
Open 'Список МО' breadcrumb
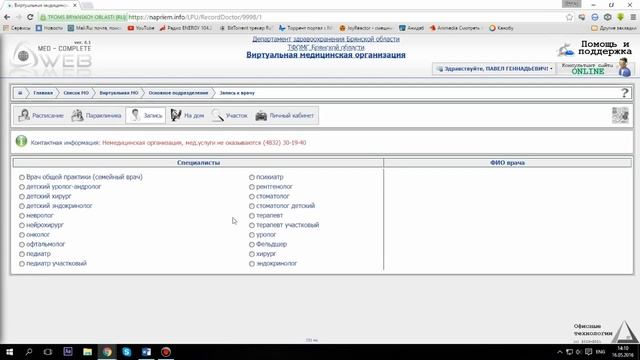click(x=76, y=93)
